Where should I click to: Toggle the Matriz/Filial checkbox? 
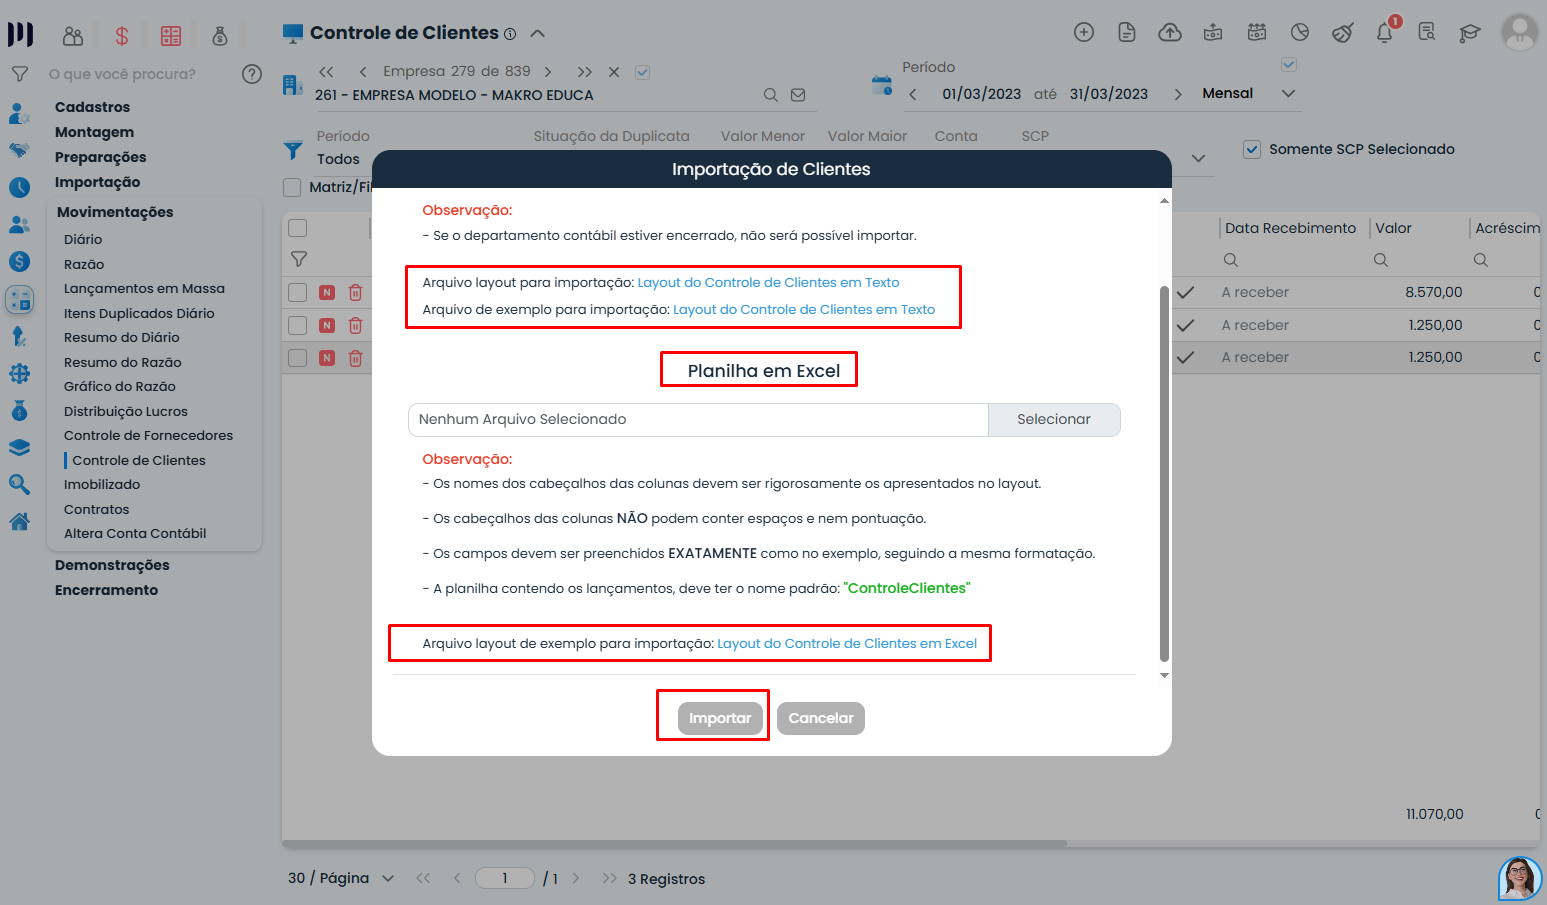click(x=292, y=187)
